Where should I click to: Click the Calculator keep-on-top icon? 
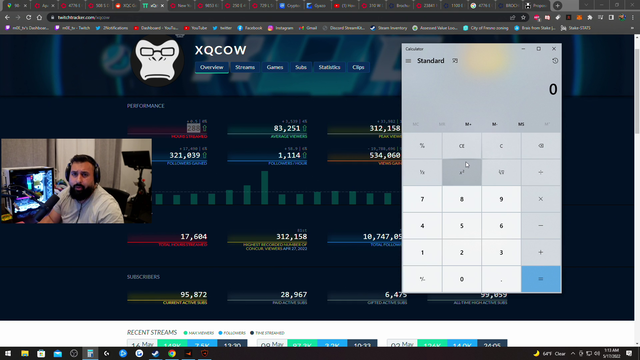[455, 61]
